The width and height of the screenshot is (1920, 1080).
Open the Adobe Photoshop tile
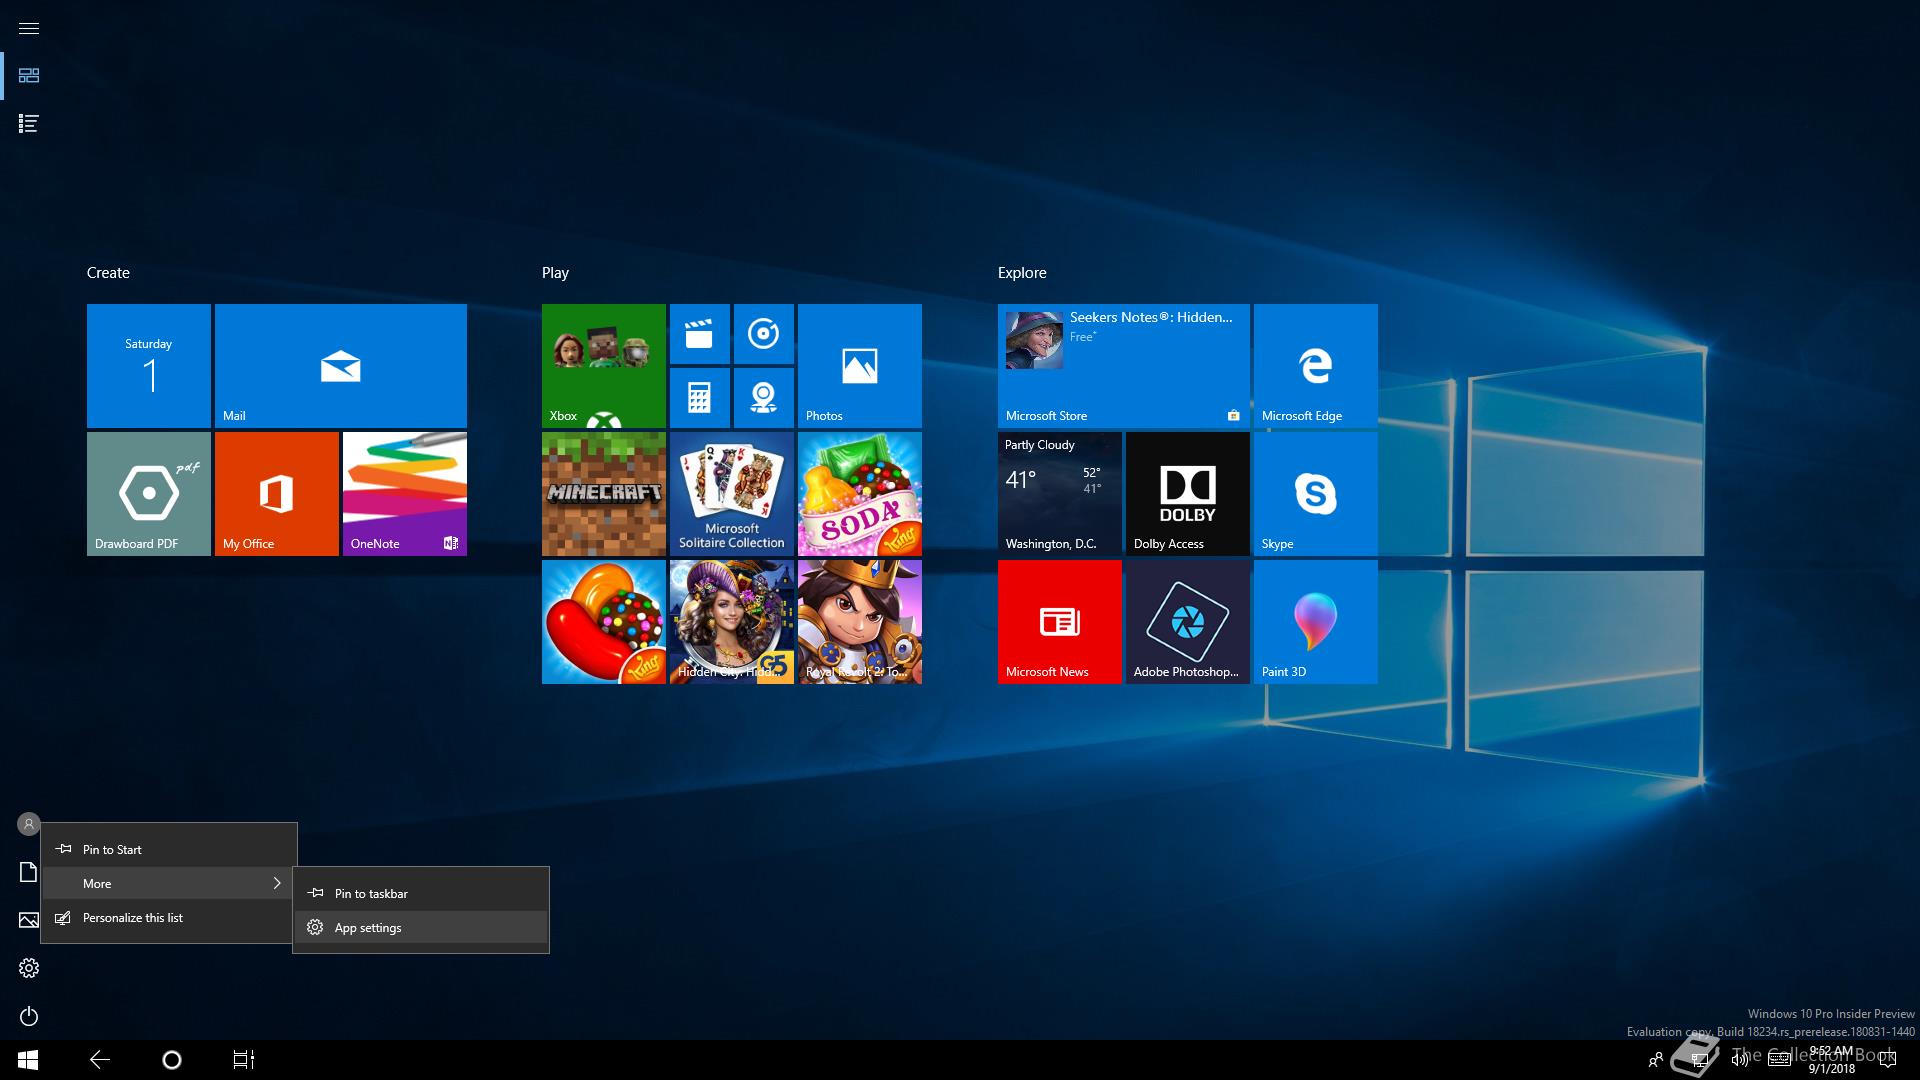[x=1188, y=622]
